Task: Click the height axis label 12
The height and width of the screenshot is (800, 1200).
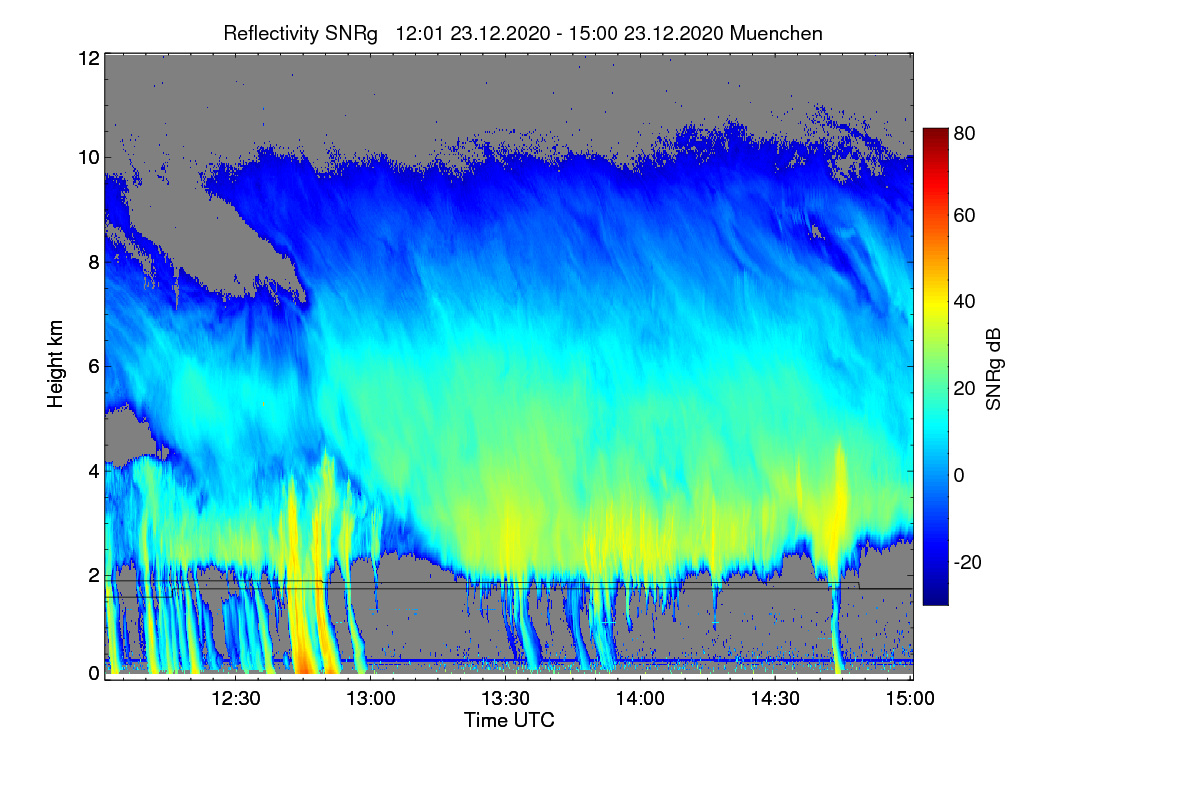Action: tap(88, 58)
